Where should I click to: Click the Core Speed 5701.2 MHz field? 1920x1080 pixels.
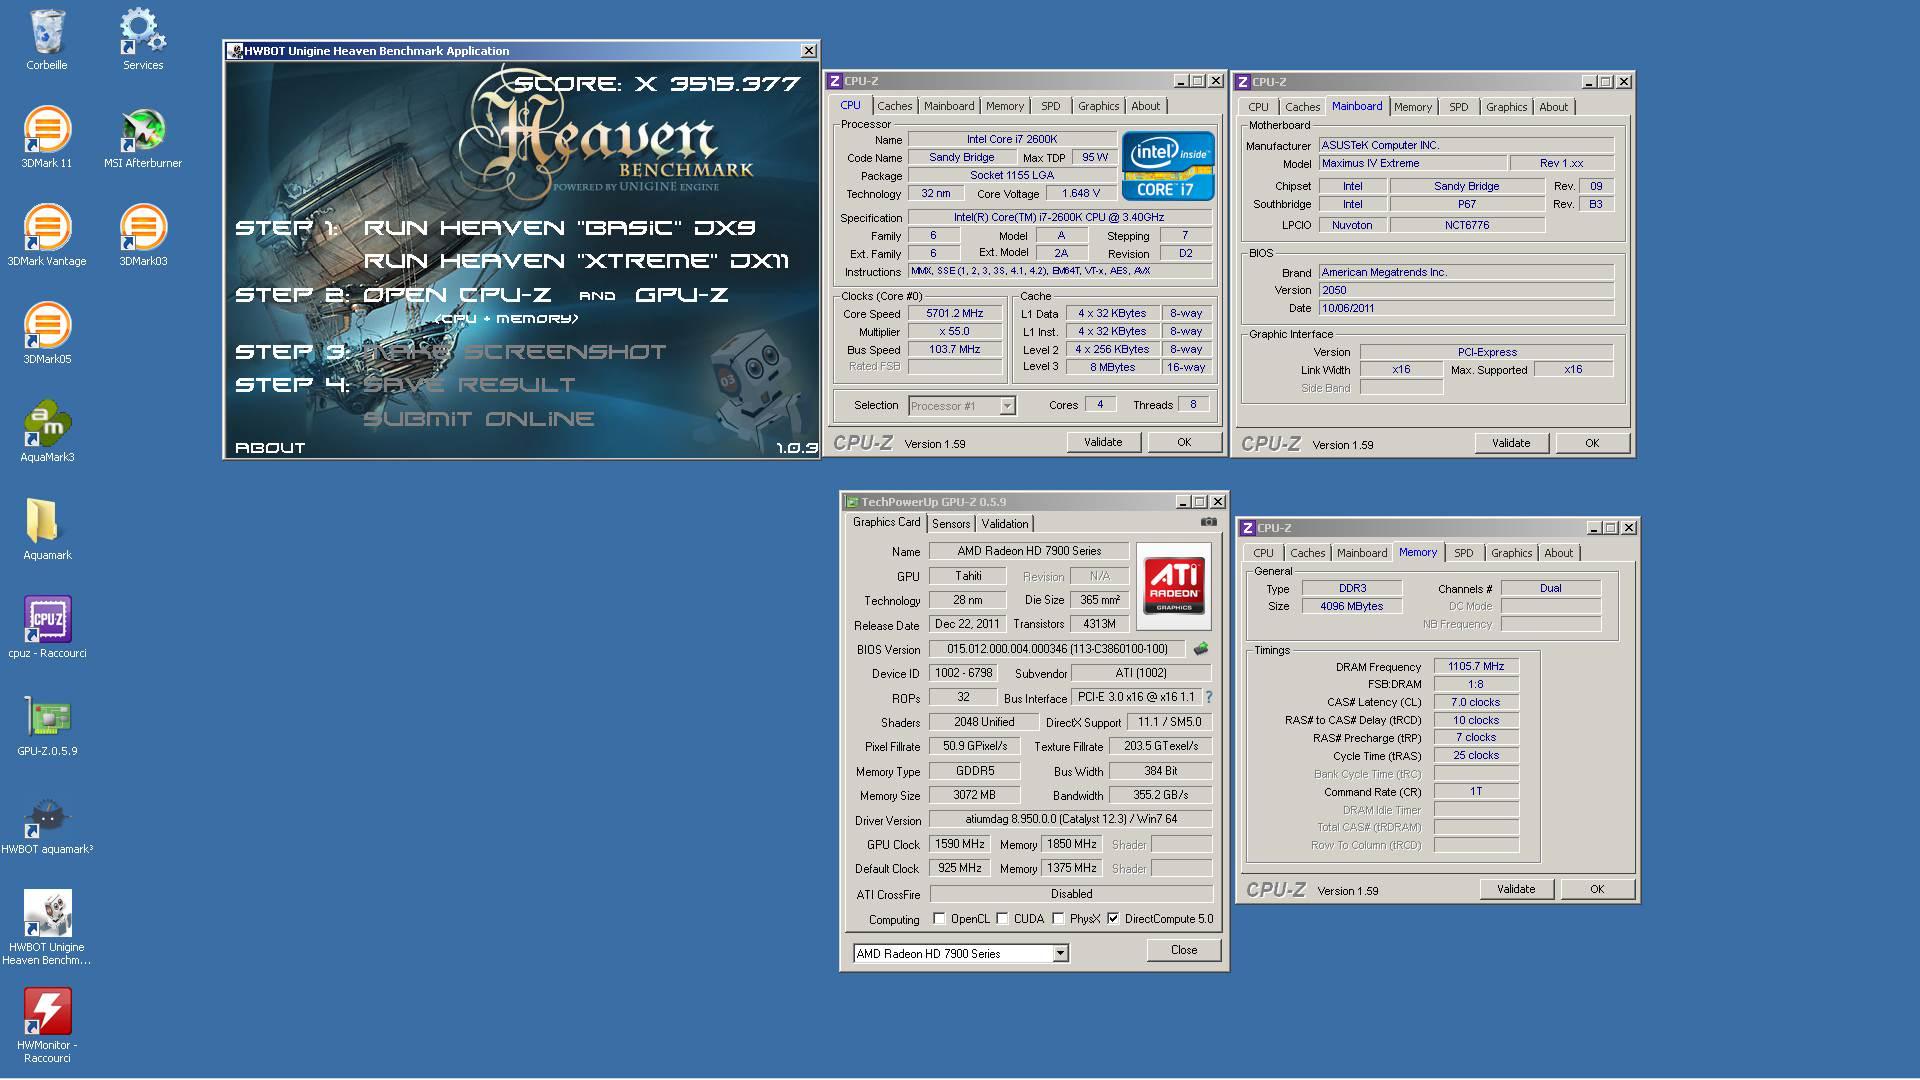click(x=955, y=313)
